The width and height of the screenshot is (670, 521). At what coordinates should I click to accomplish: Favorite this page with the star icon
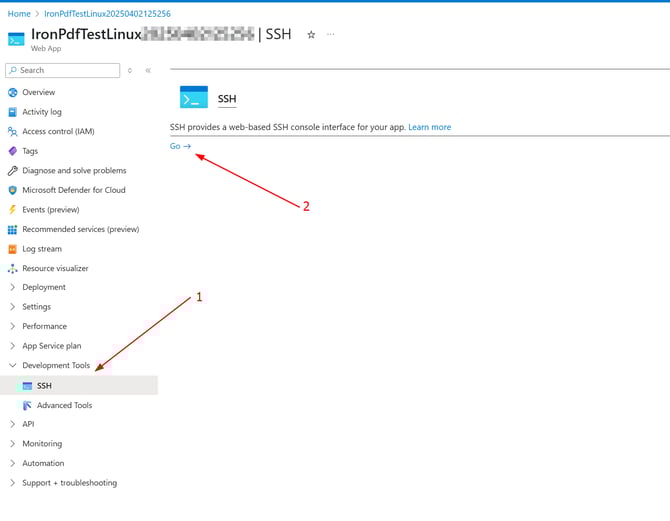coord(311,35)
